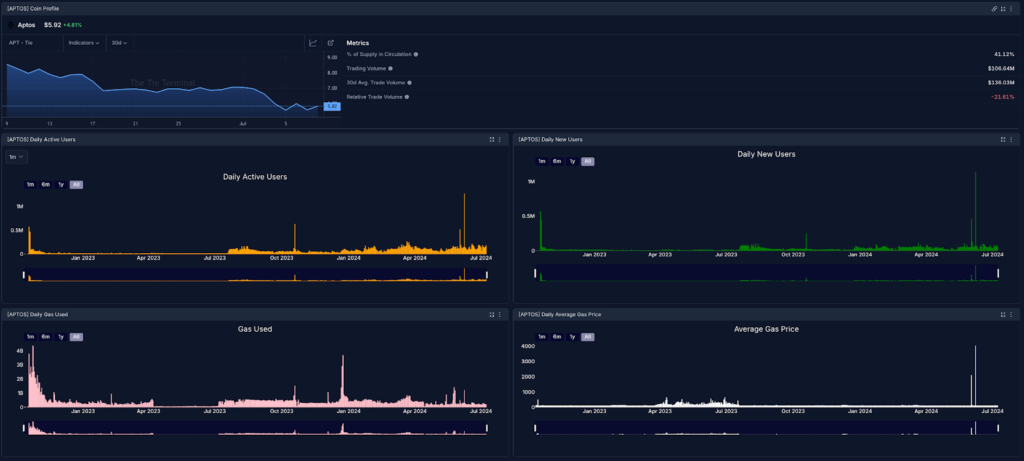
Task: Open the 1m dropdown in Daily Active Users
Action: (x=17, y=157)
